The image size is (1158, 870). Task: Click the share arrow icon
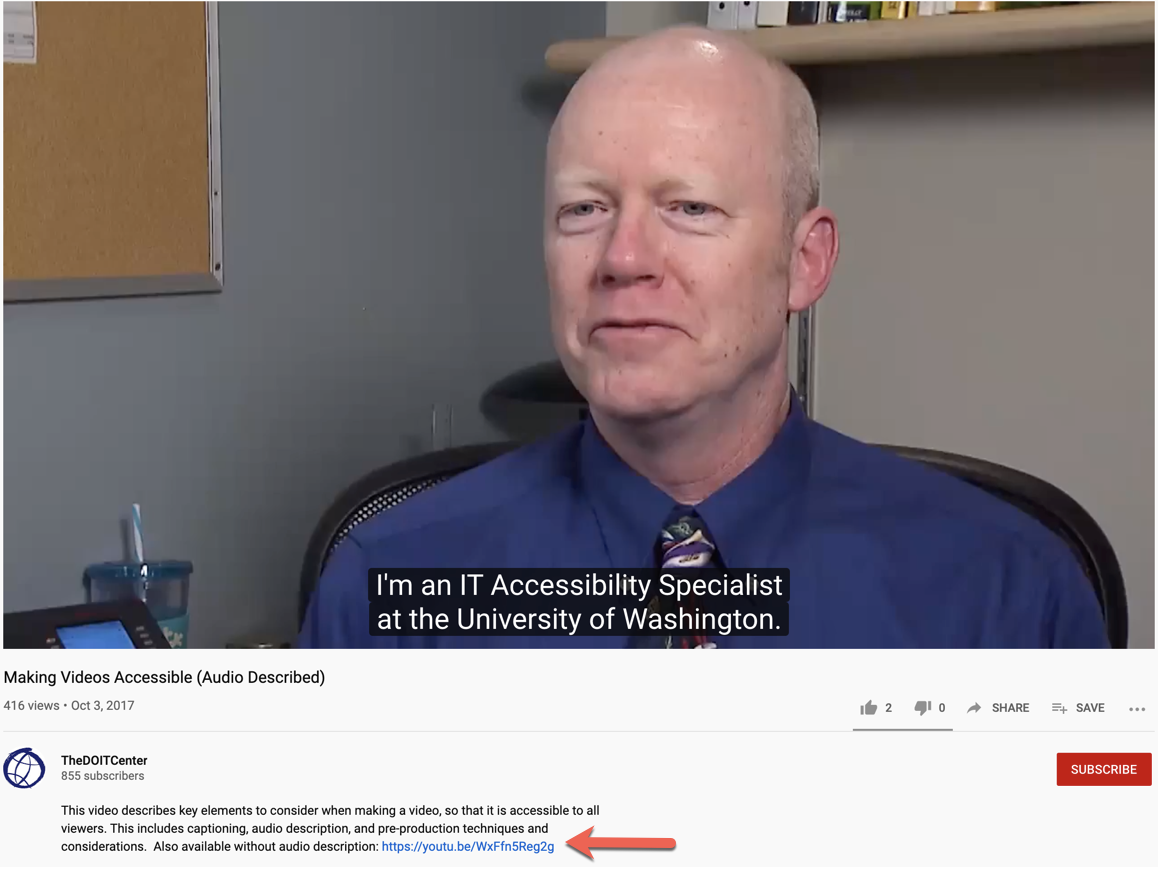point(974,708)
